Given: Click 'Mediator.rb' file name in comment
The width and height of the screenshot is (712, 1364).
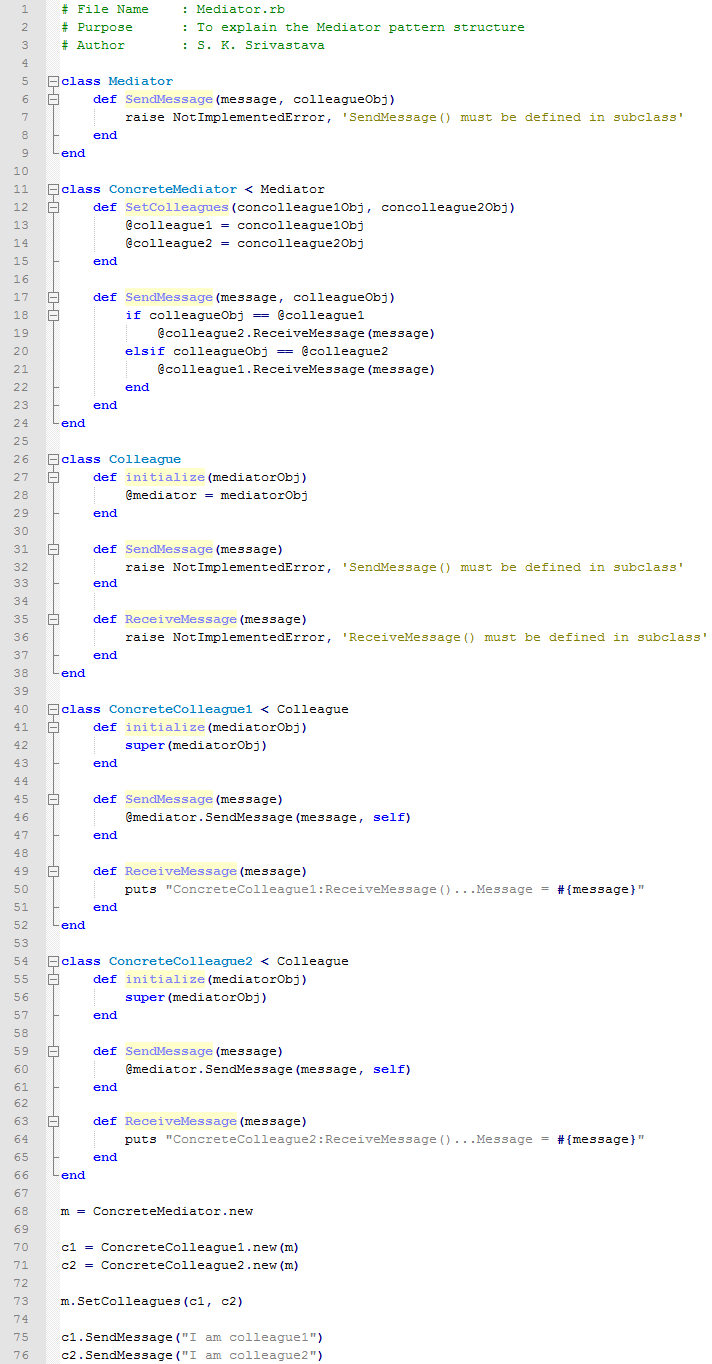Looking at the screenshot, I should pos(240,9).
